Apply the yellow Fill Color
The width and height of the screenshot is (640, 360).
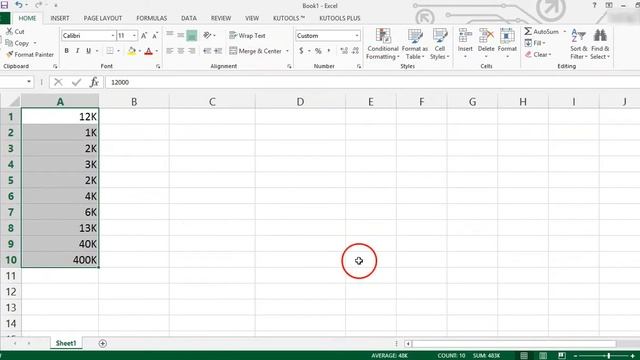pos(131,51)
